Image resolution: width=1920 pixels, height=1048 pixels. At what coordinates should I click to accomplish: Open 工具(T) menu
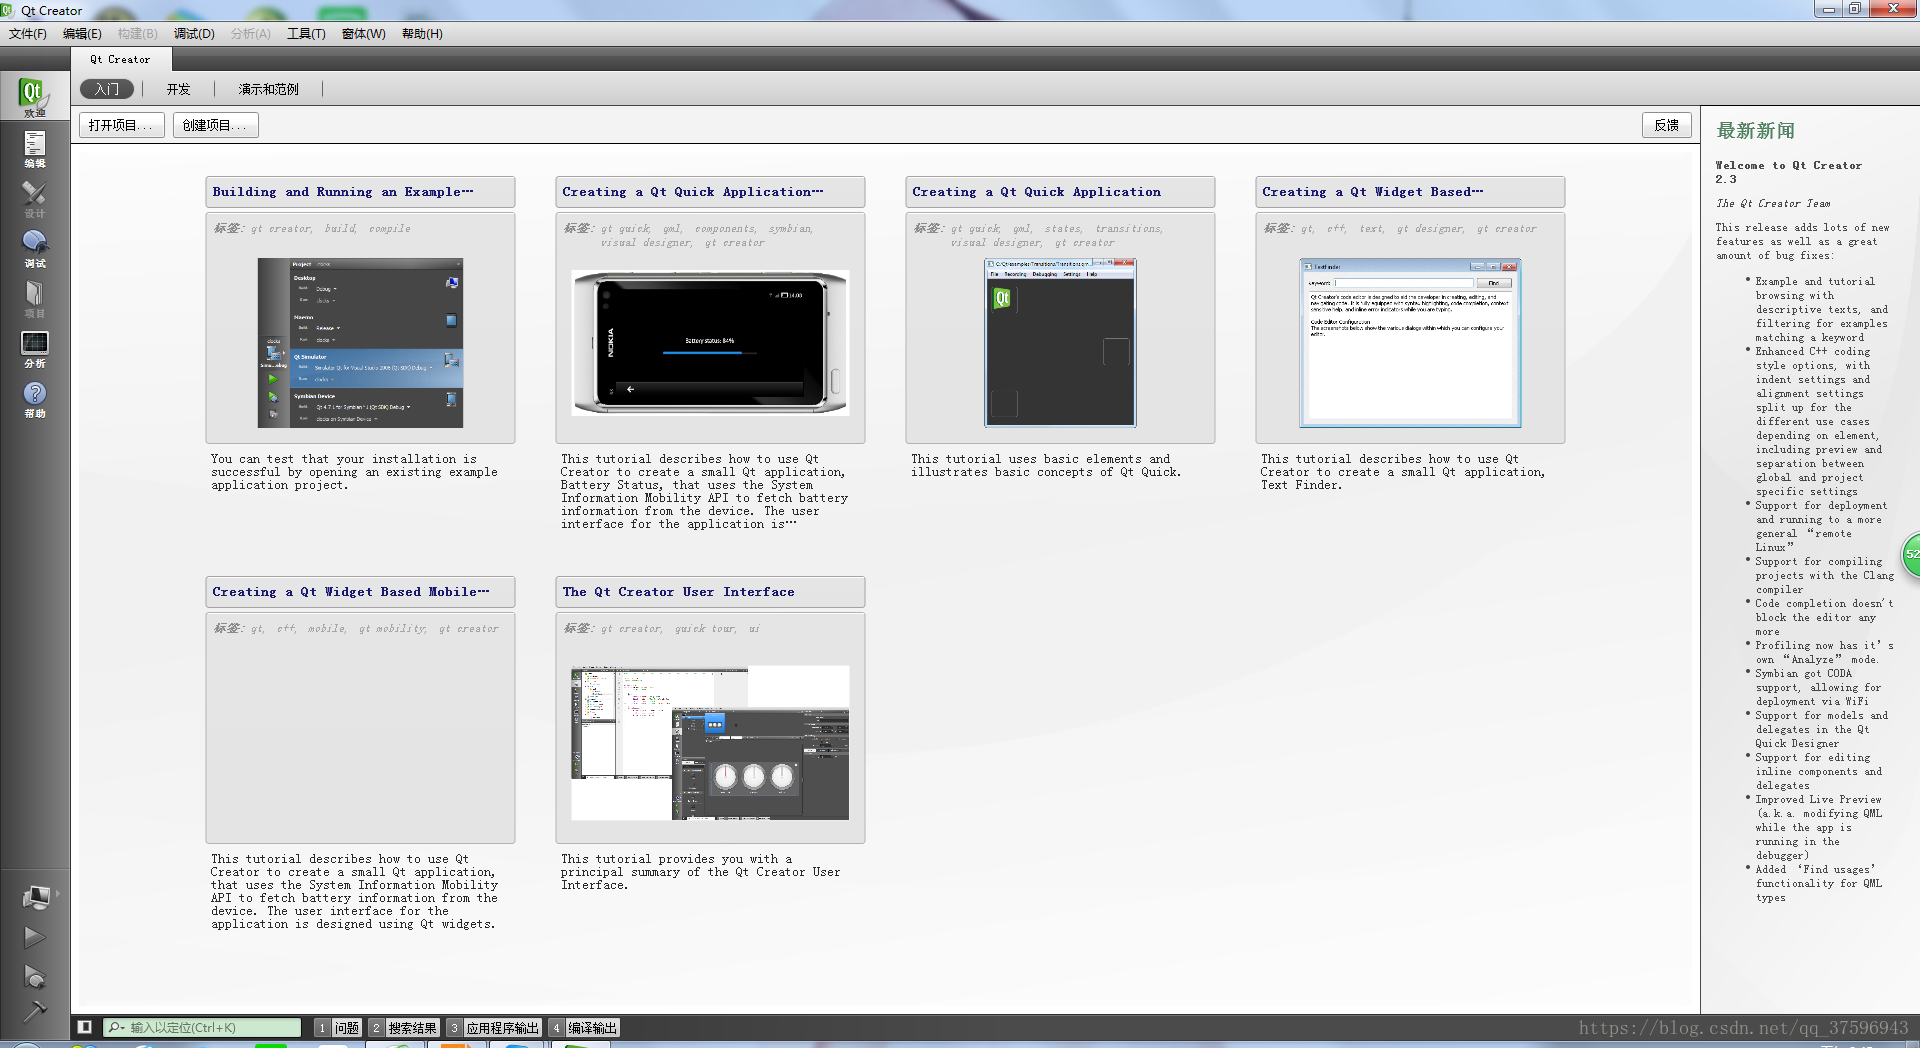pos(306,33)
